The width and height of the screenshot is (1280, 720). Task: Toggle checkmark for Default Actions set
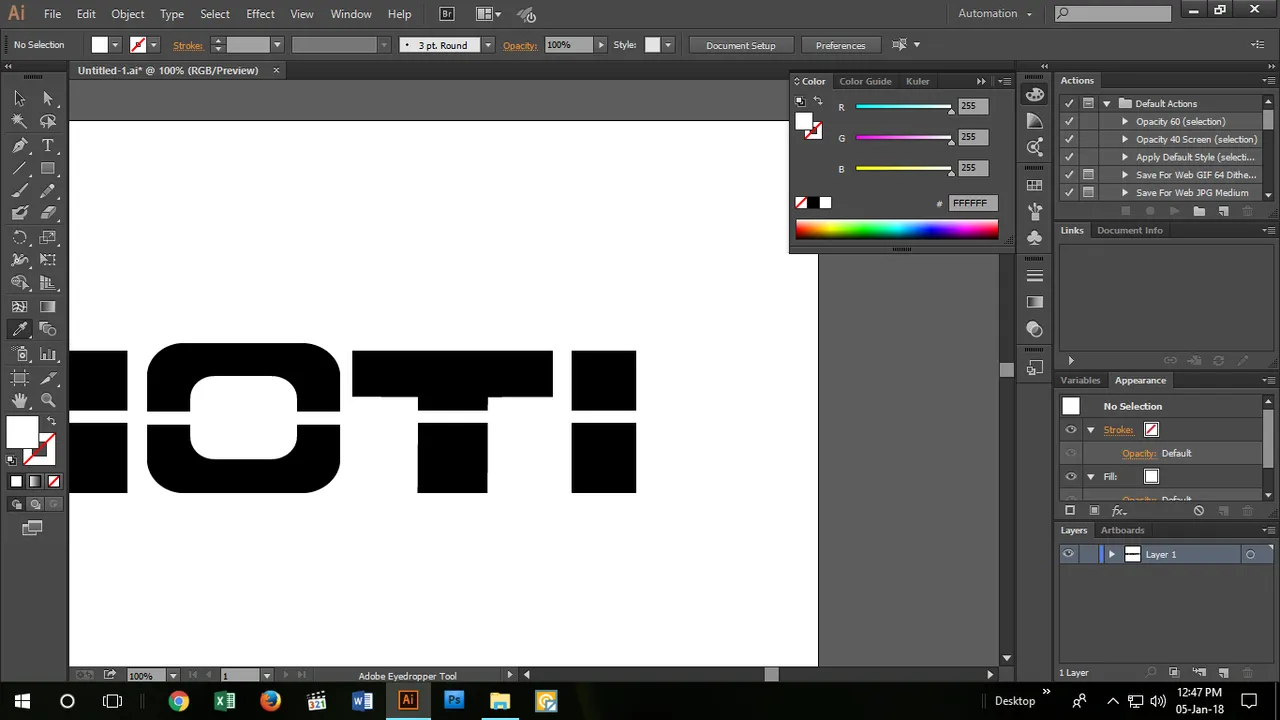click(1070, 104)
